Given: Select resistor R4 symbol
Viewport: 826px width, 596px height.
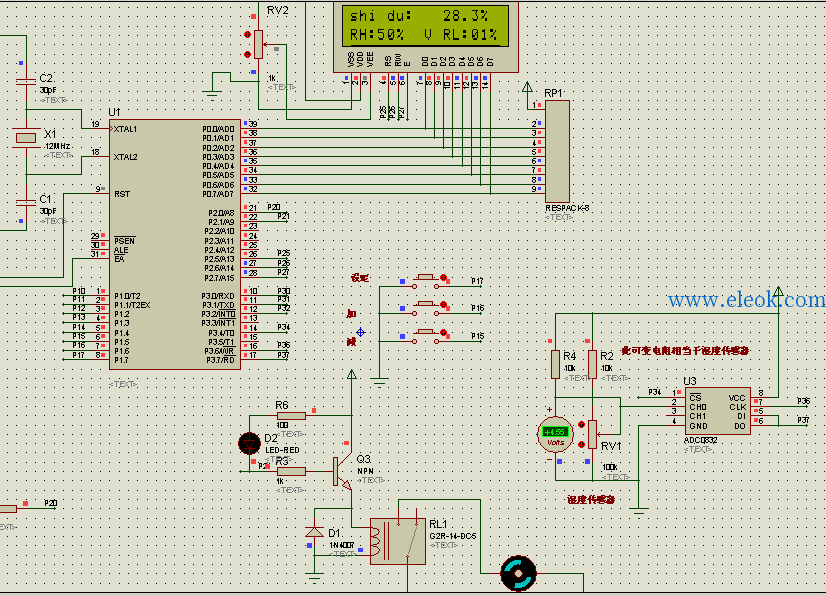Looking at the screenshot, I should pos(555,364).
